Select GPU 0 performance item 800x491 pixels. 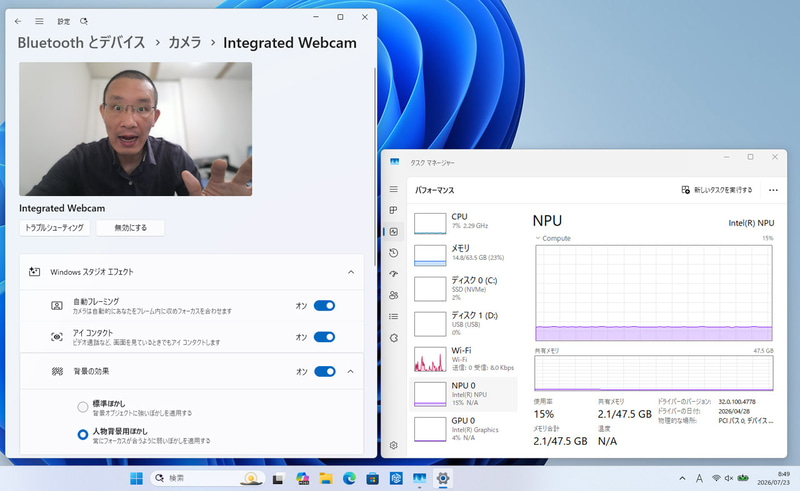coord(463,429)
